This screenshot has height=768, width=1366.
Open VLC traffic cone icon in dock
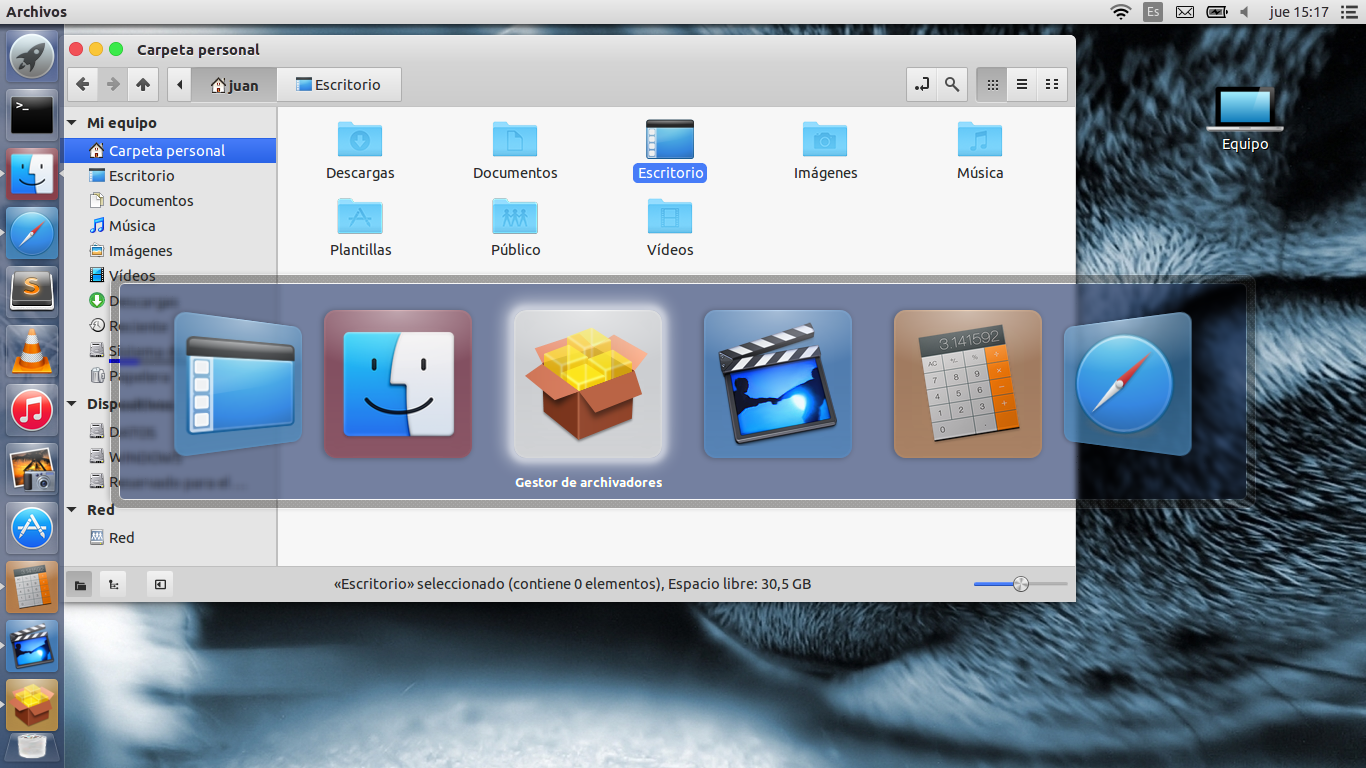(x=32, y=350)
